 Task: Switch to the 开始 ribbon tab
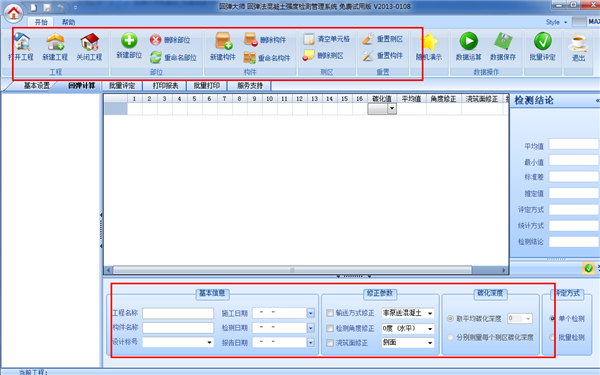tap(41, 22)
